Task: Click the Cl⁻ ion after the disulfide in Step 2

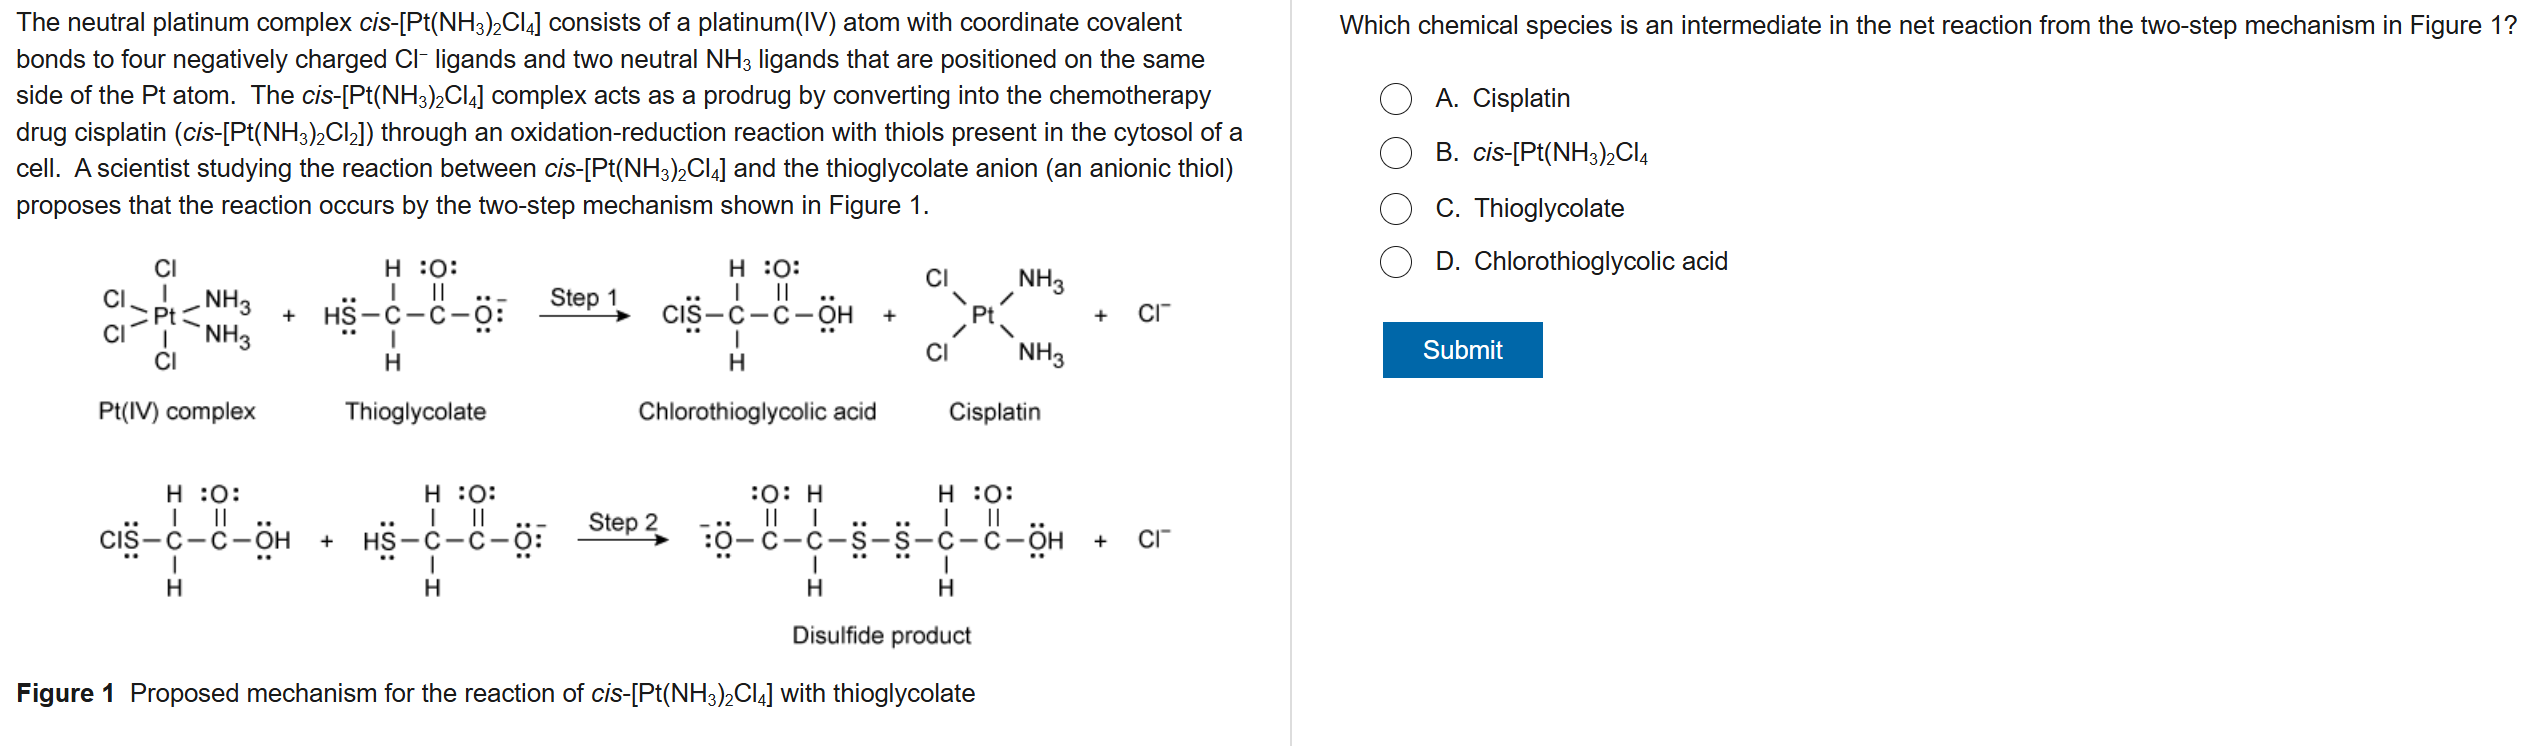Action: 1153,540
